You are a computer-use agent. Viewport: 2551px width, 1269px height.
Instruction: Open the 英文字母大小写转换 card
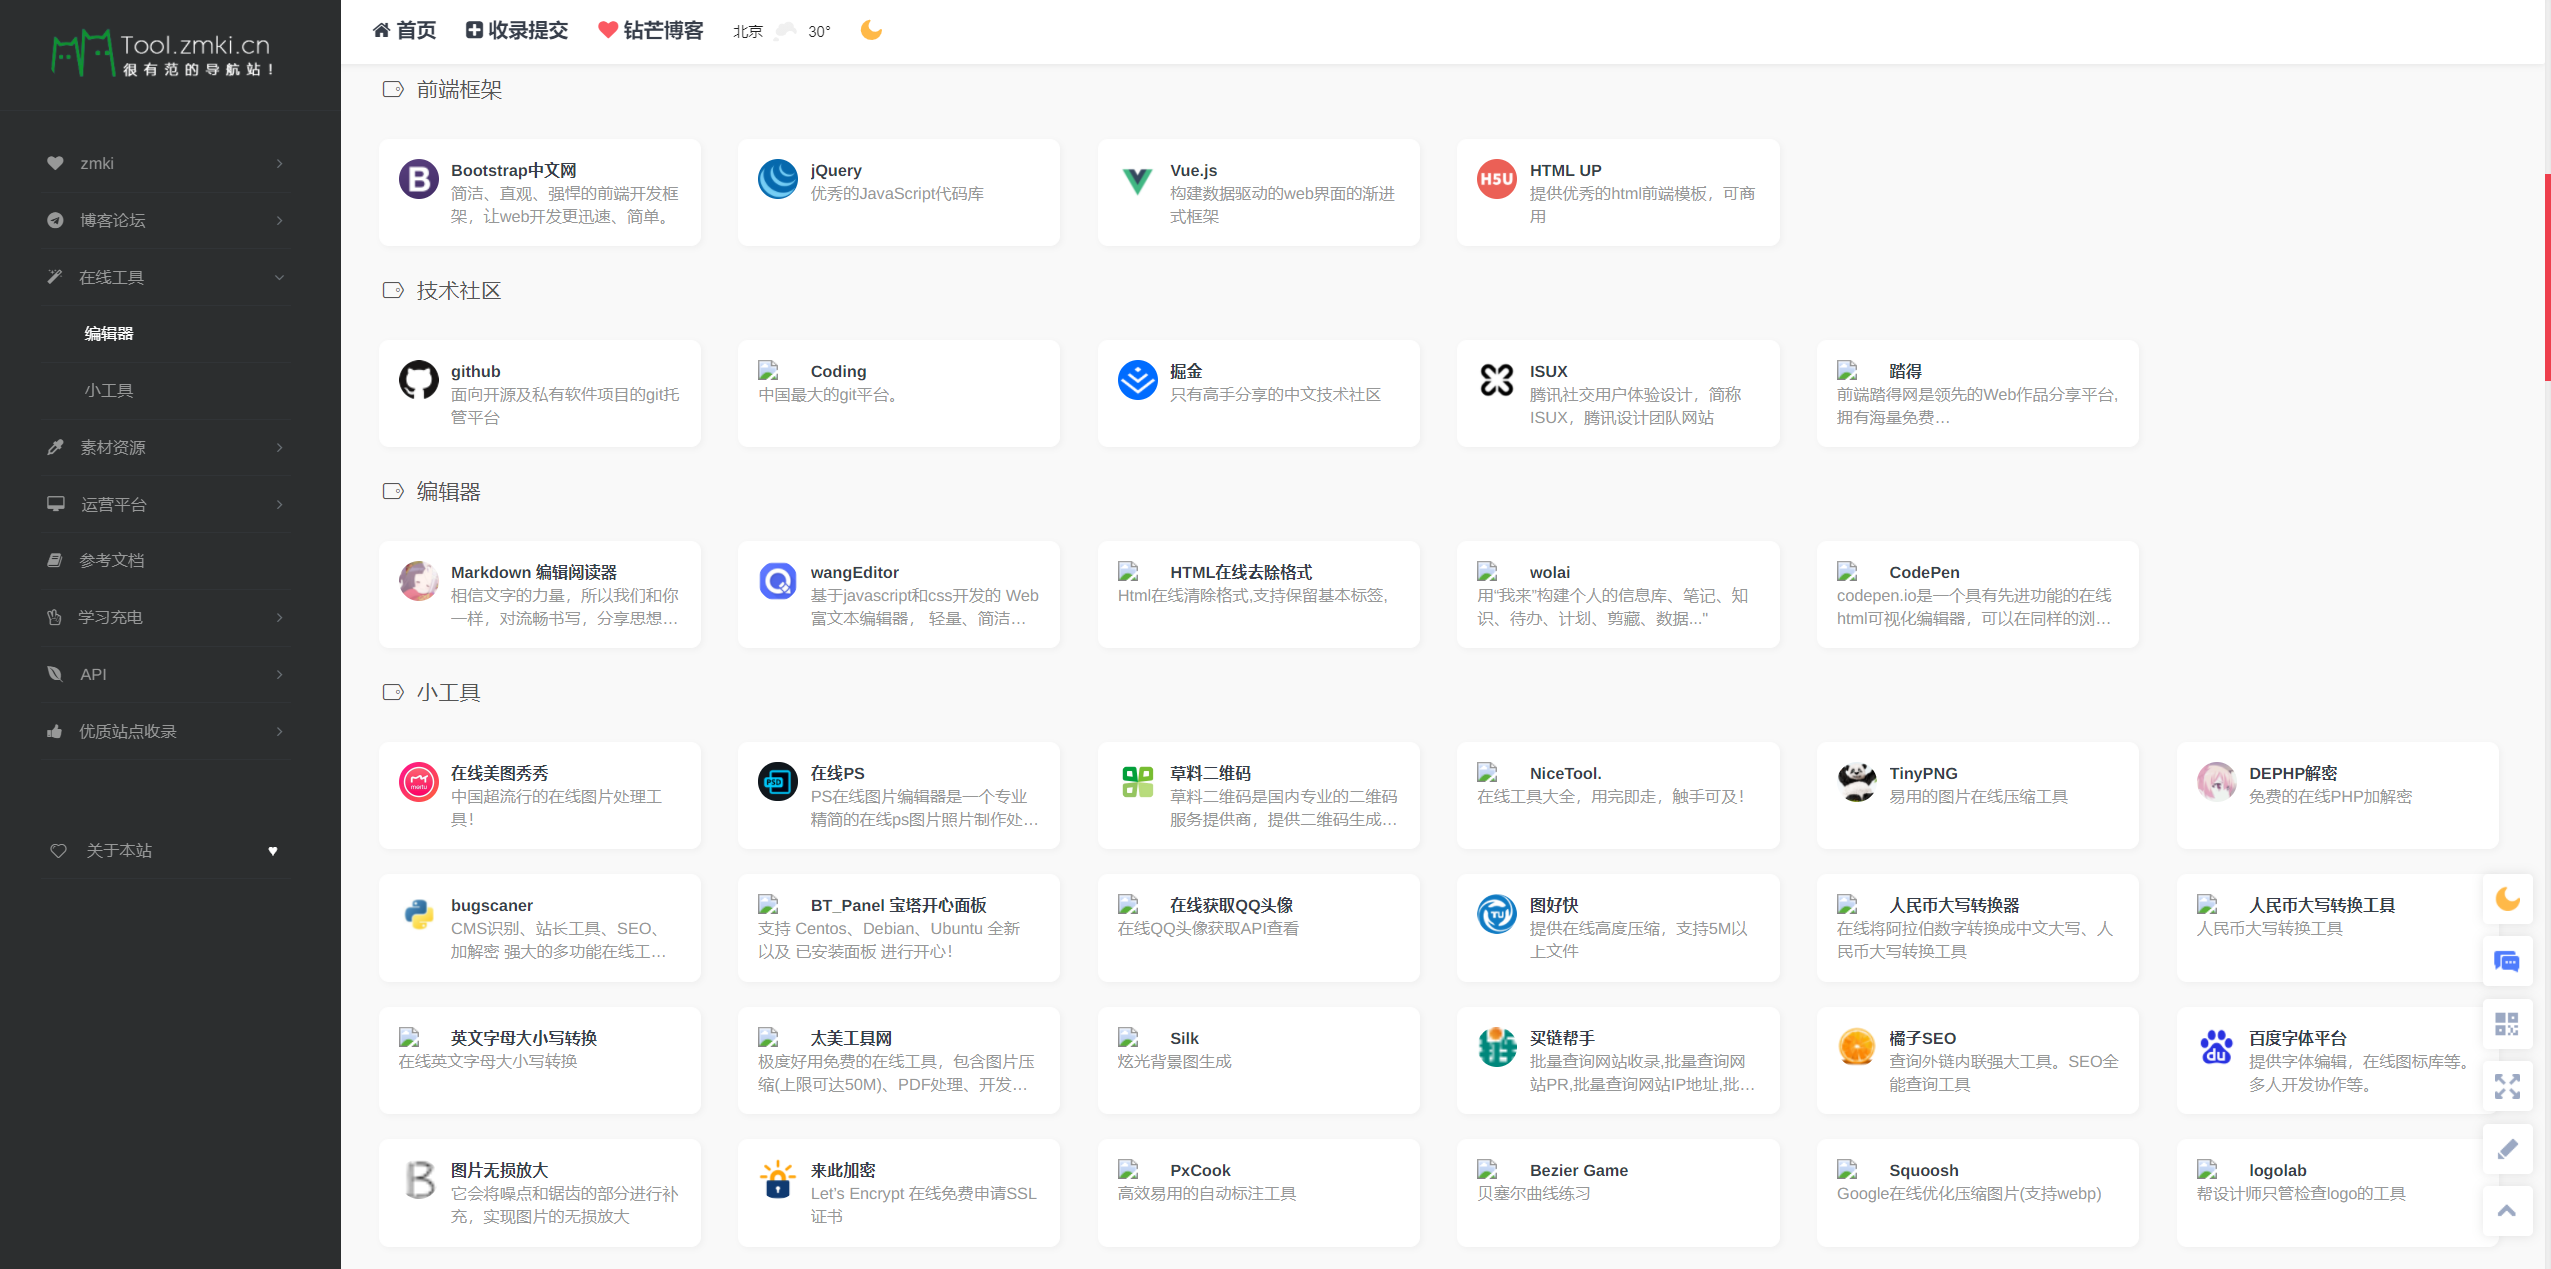[539, 1060]
